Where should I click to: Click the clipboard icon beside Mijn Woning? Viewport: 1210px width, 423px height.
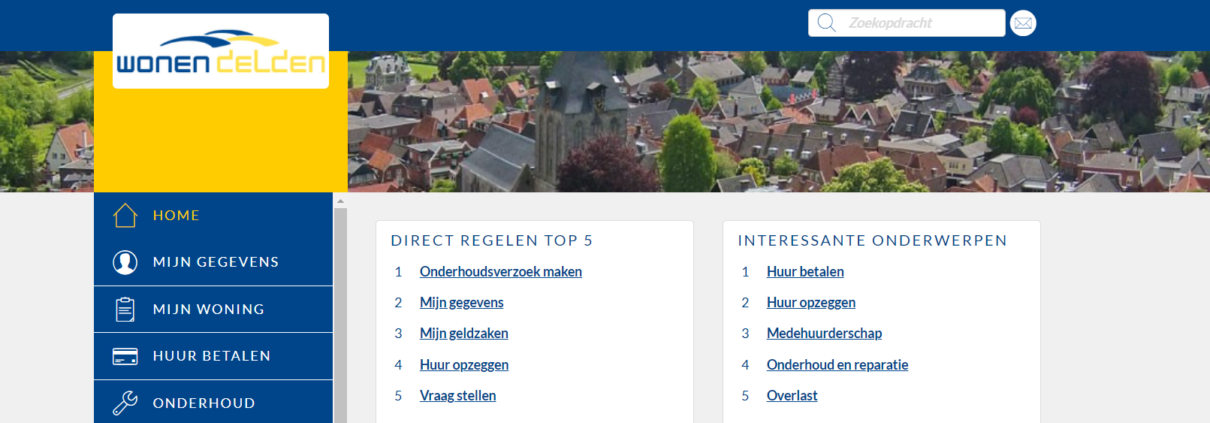tap(125, 309)
